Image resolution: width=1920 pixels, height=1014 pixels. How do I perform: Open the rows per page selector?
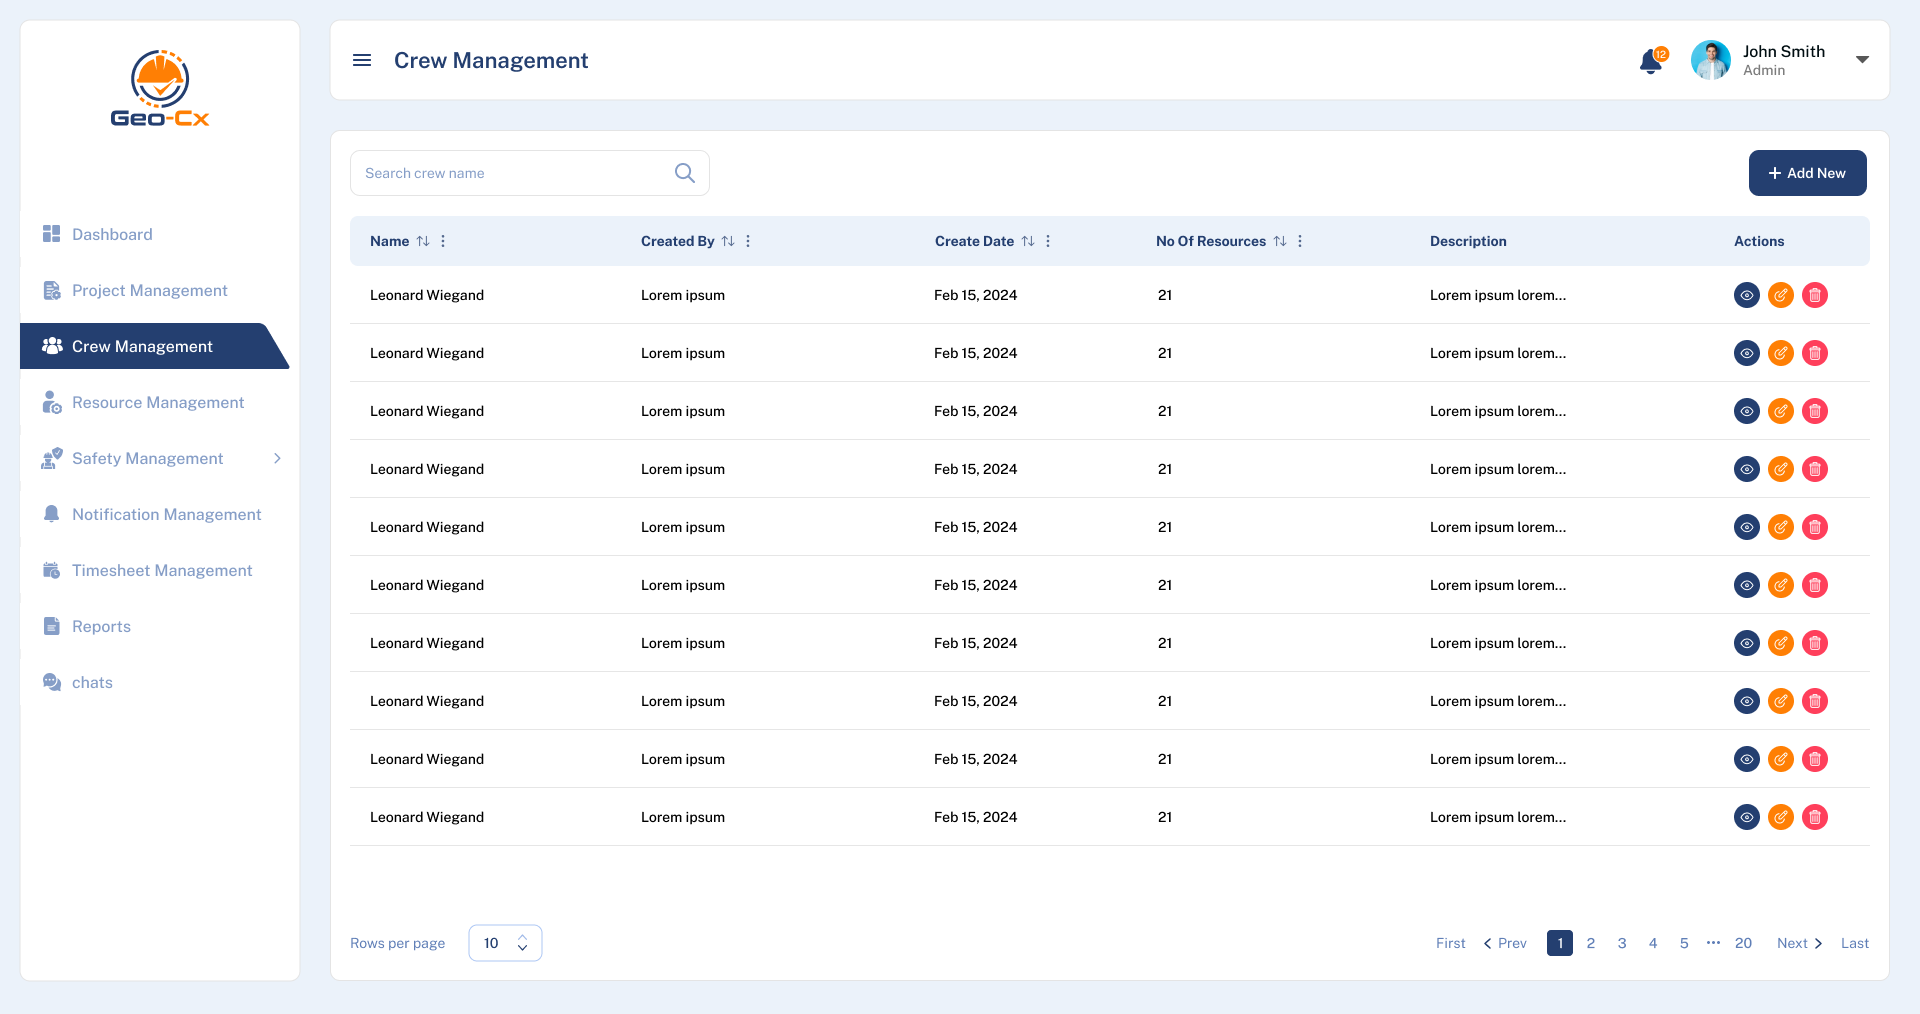(x=505, y=943)
